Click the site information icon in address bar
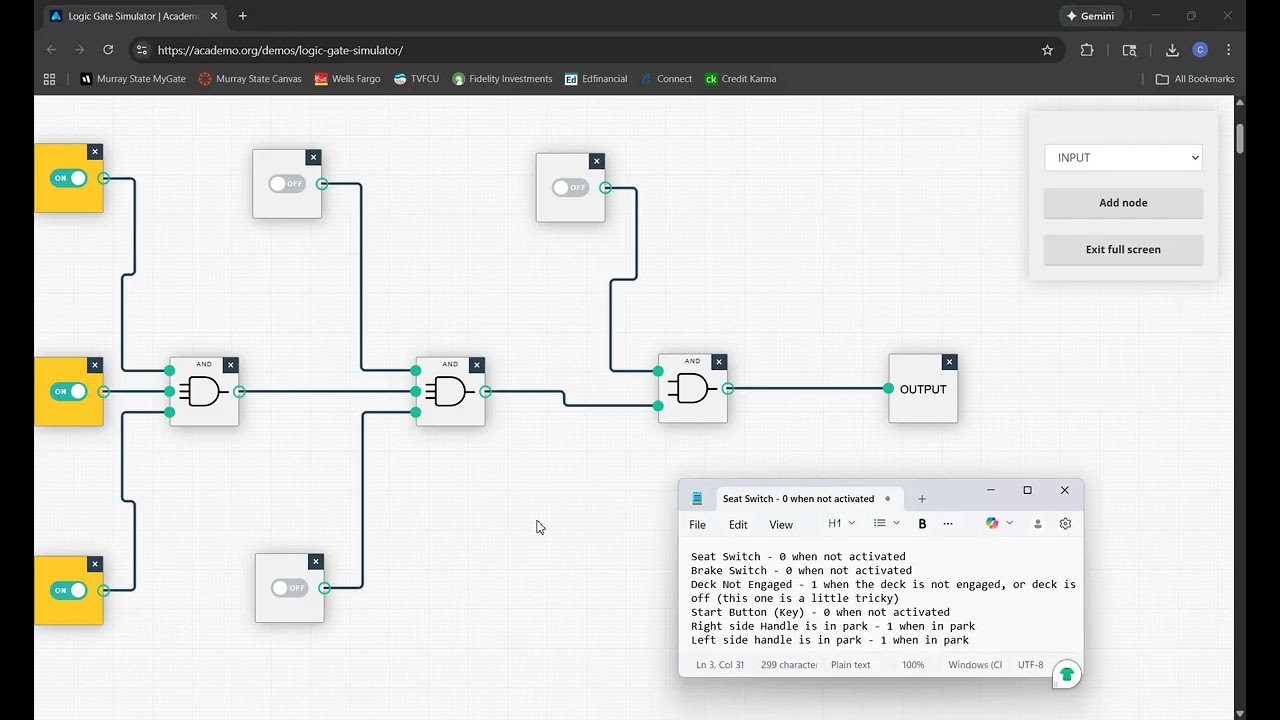This screenshot has width=1280, height=720. click(x=142, y=50)
